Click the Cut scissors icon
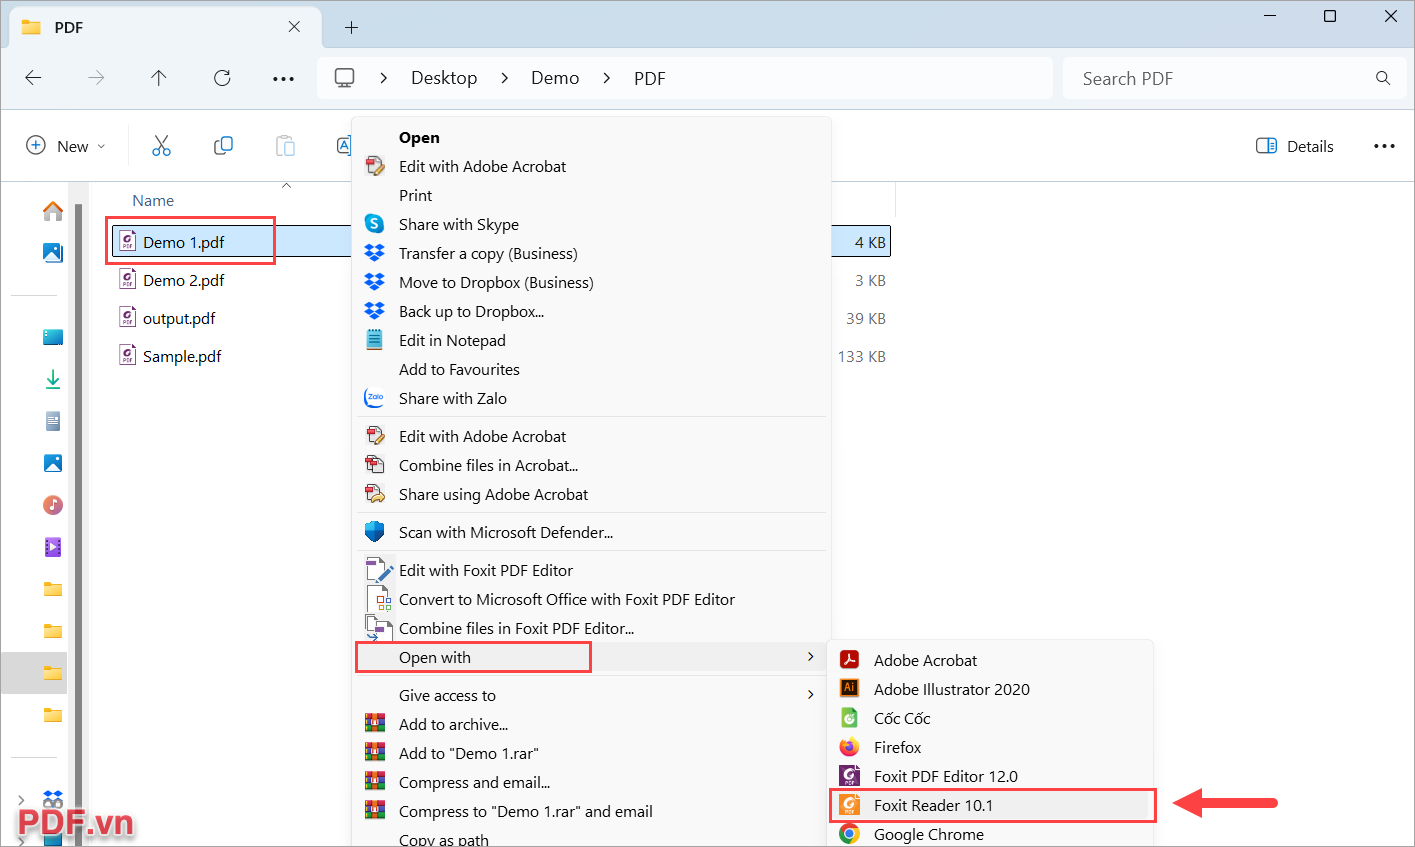1415x847 pixels. pos(161,146)
